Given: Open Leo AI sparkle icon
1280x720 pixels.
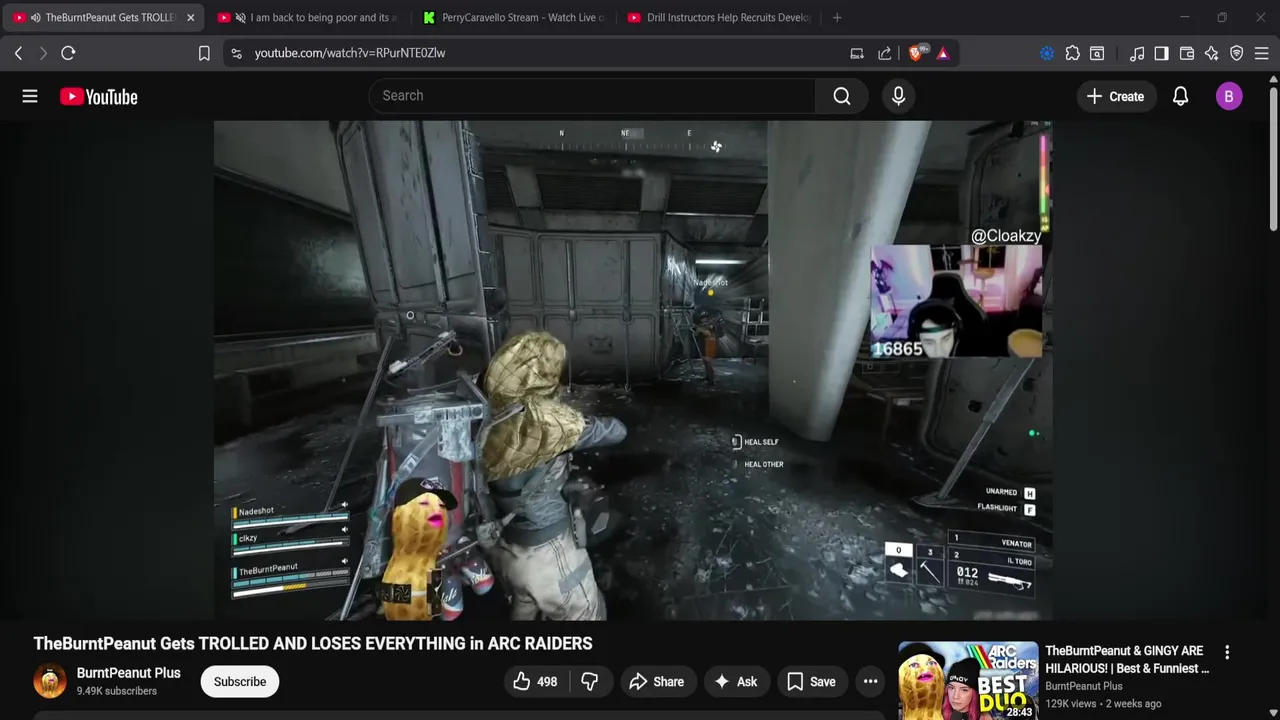Looking at the screenshot, I should (1211, 53).
